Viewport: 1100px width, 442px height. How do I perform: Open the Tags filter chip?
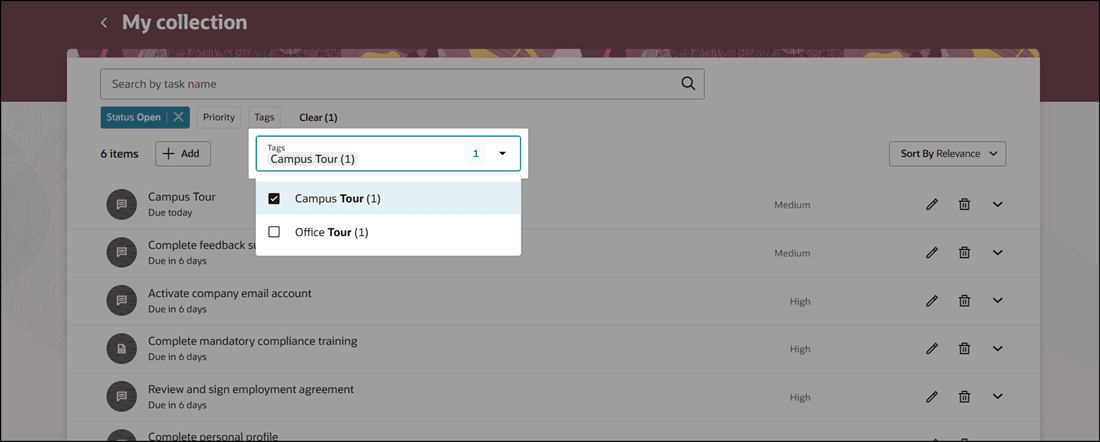pyautogui.click(x=264, y=117)
